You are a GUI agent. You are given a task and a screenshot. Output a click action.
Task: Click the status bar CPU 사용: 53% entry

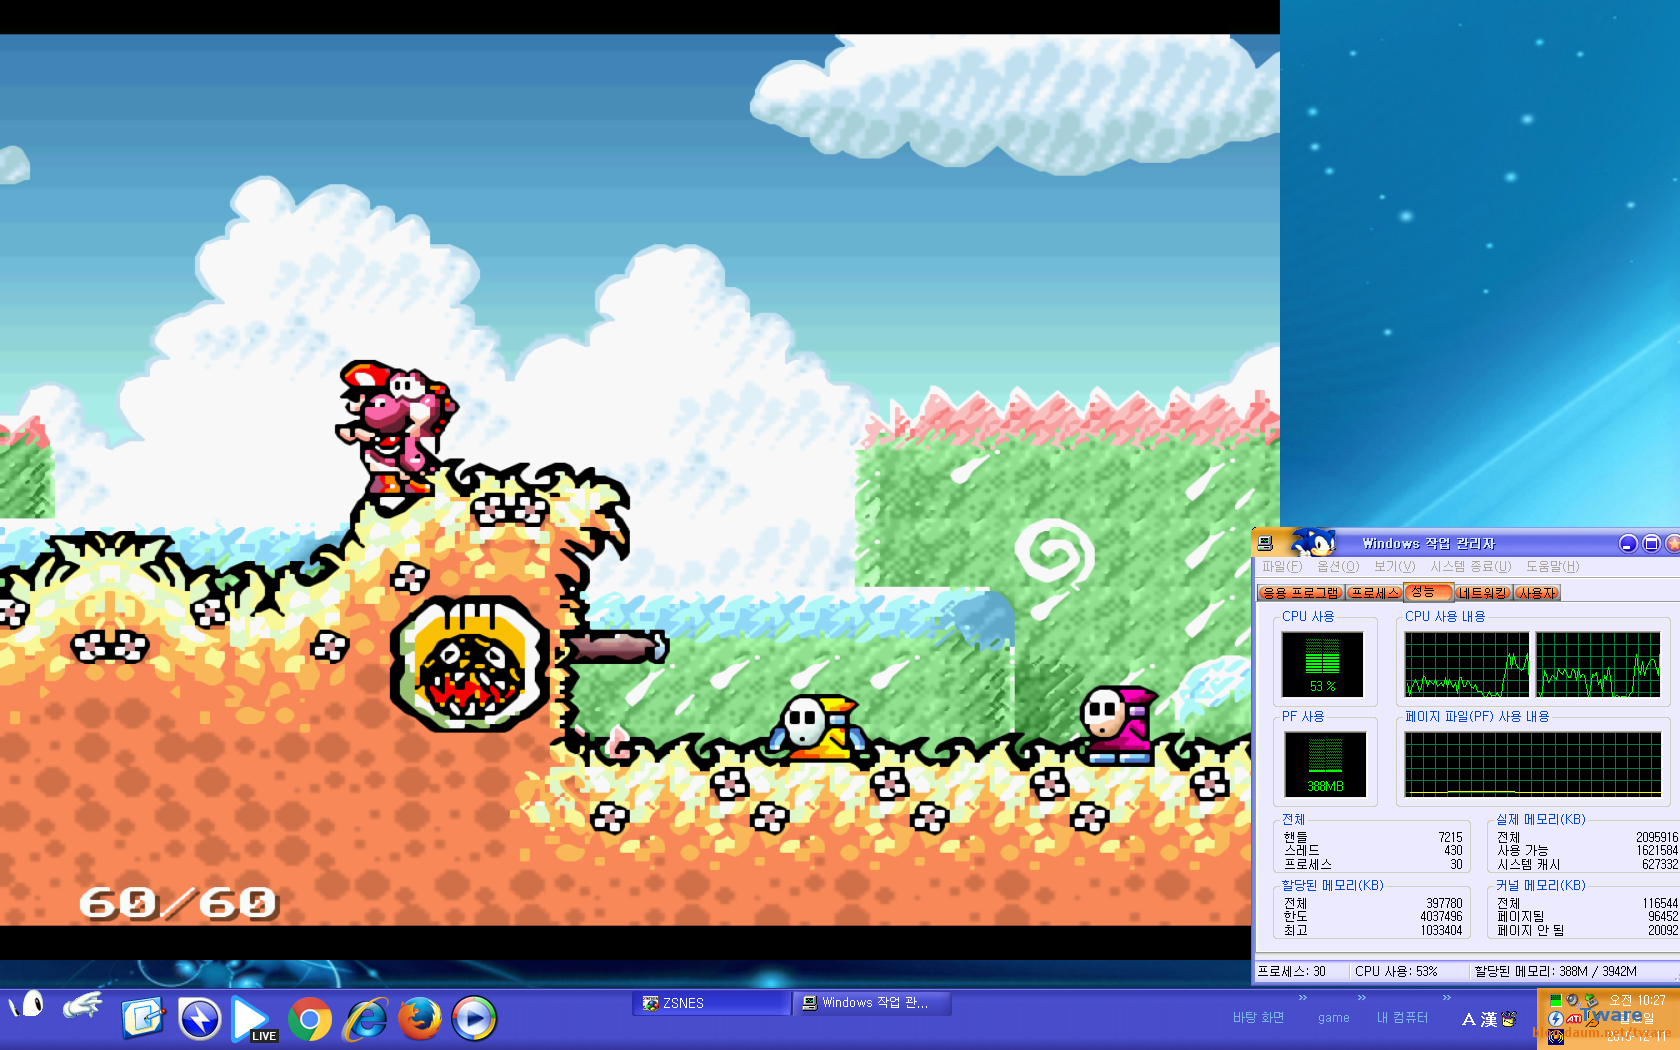click(x=1396, y=971)
